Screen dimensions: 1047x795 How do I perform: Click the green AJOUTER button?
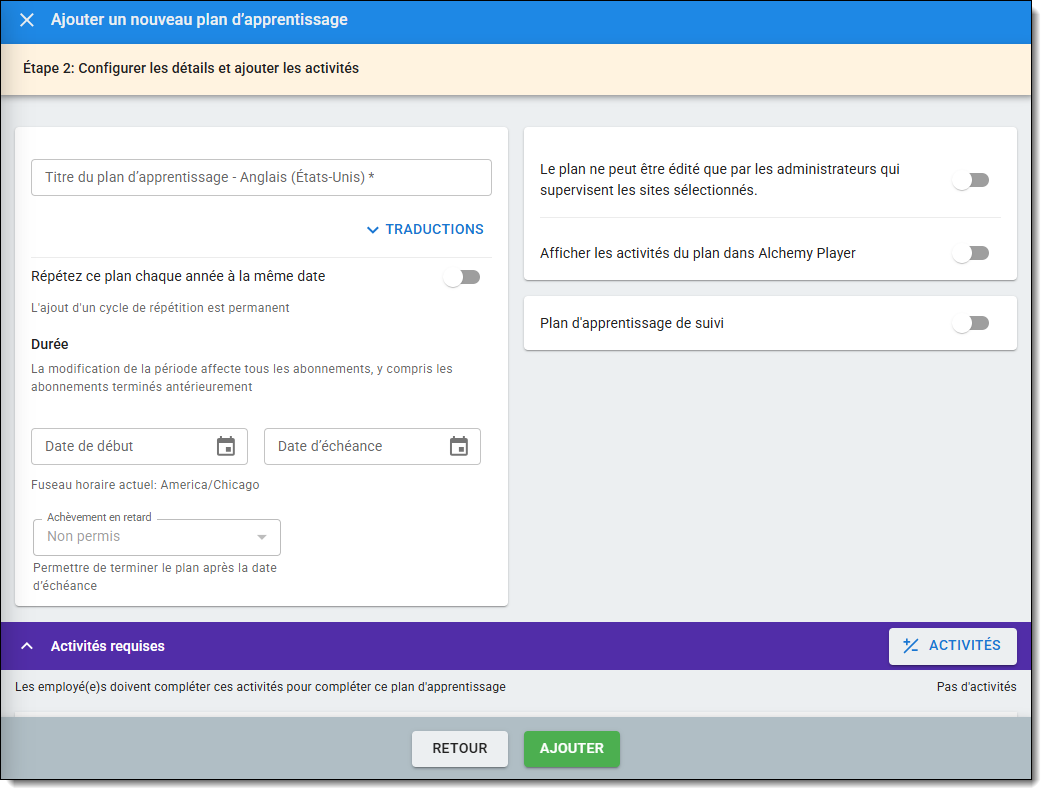571,748
